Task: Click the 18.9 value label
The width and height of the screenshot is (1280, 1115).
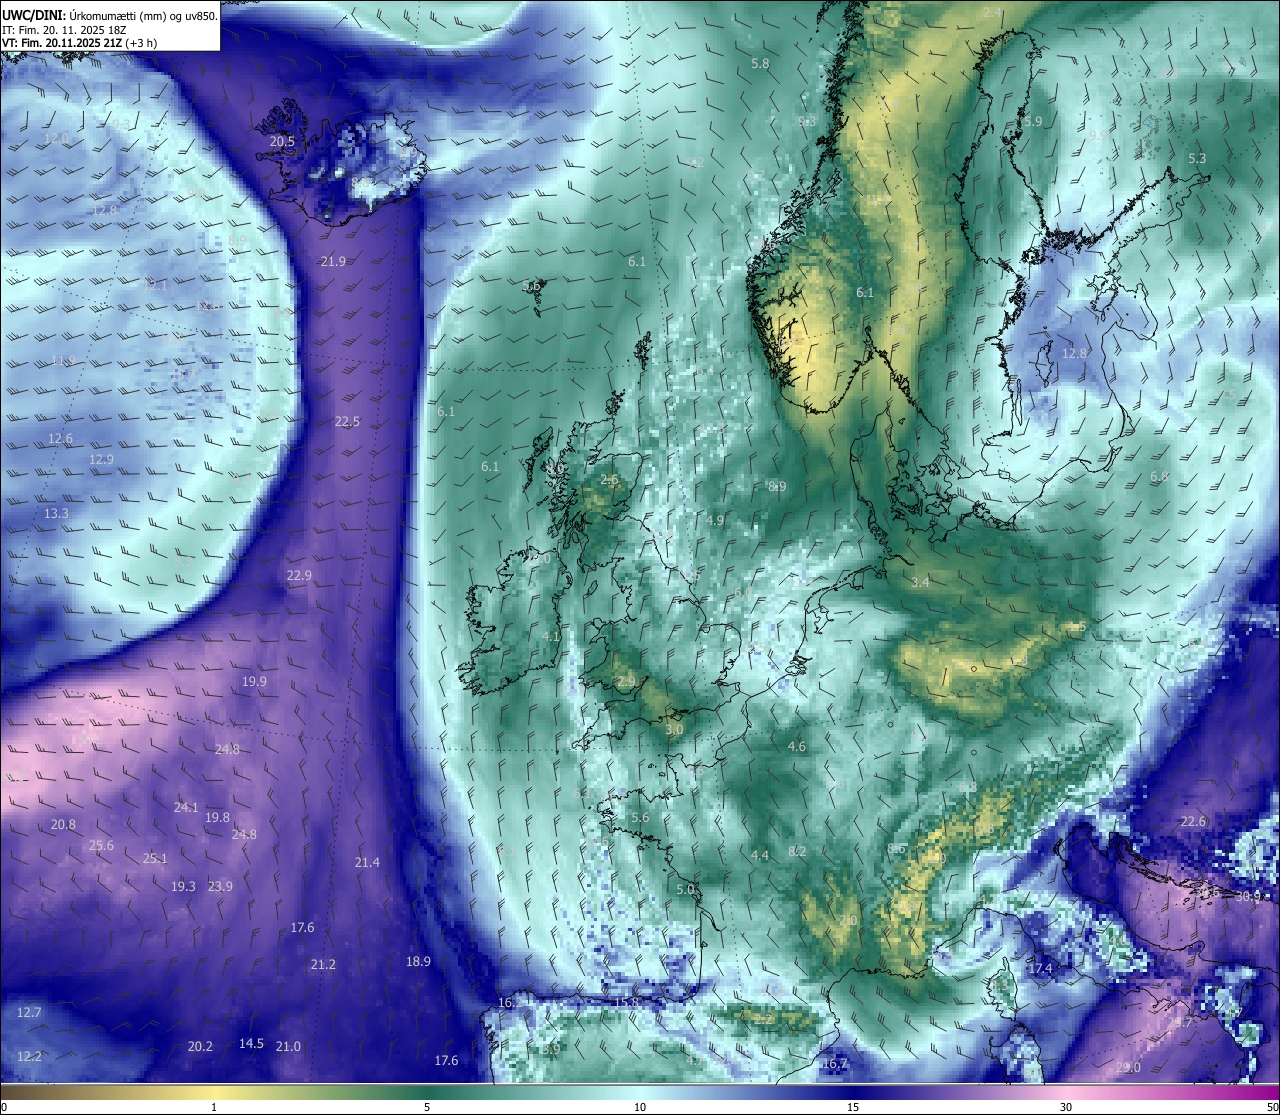Action: click(x=418, y=961)
